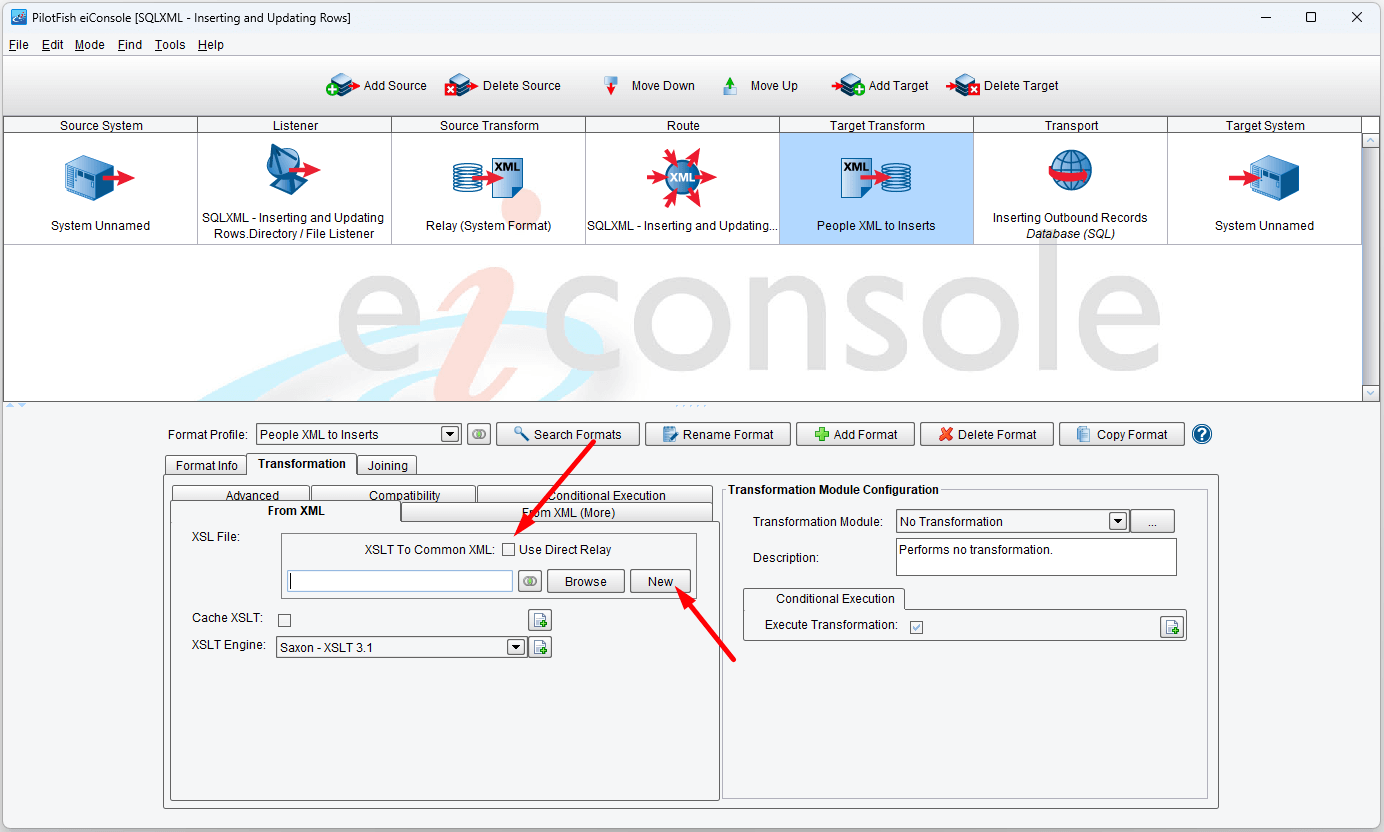Switch to the From XML (More) tab
This screenshot has height=832, width=1384.
tap(559, 512)
